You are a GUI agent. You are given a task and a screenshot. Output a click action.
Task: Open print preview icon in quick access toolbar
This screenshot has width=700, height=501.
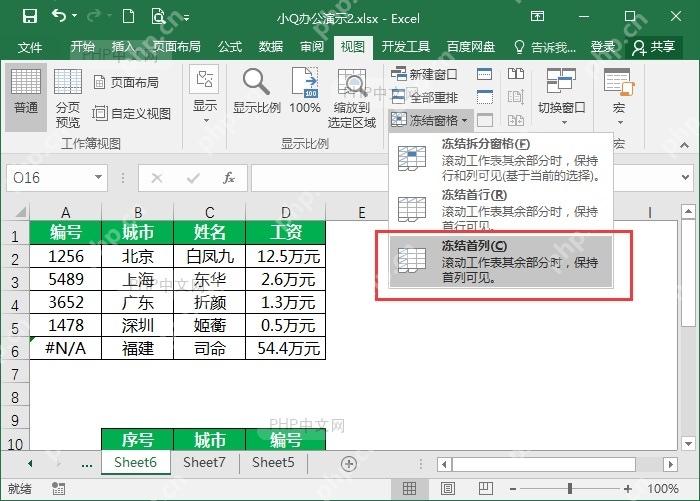(158, 17)
